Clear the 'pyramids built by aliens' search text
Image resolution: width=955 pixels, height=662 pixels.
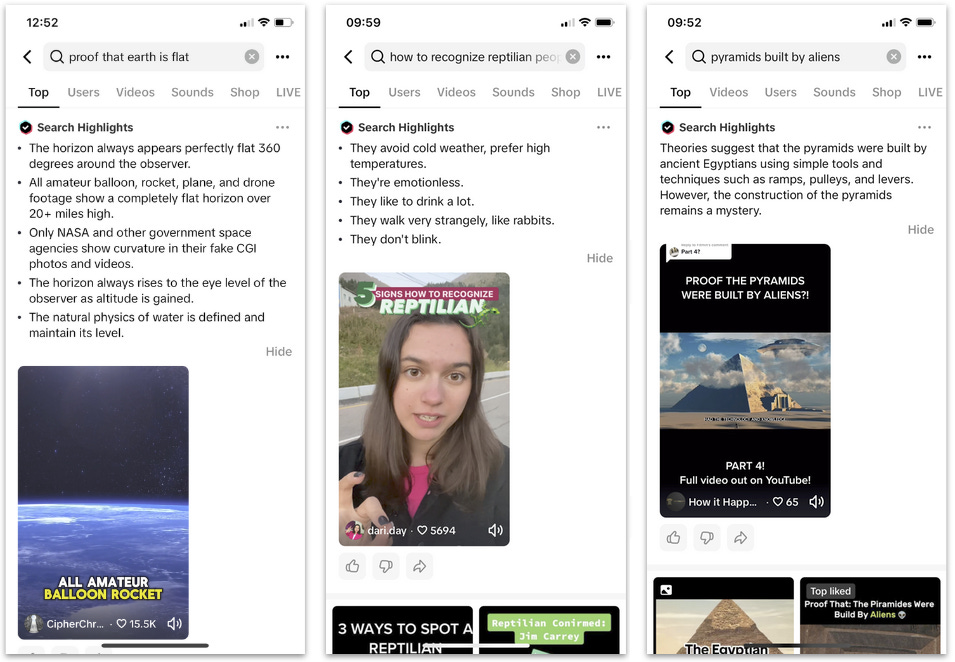point(893,57)
